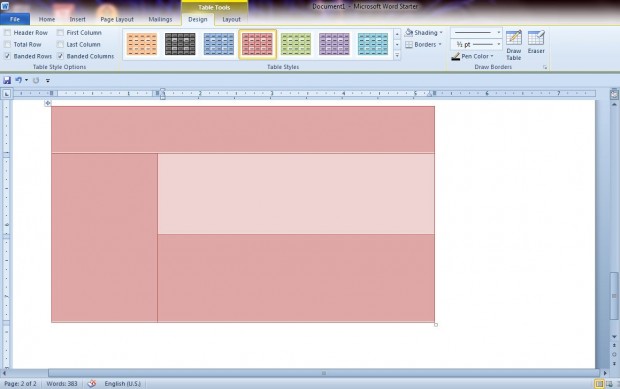This screenshot has width=620, height=389.
Task: Select the Eraser tool
Action: point(536,42)
